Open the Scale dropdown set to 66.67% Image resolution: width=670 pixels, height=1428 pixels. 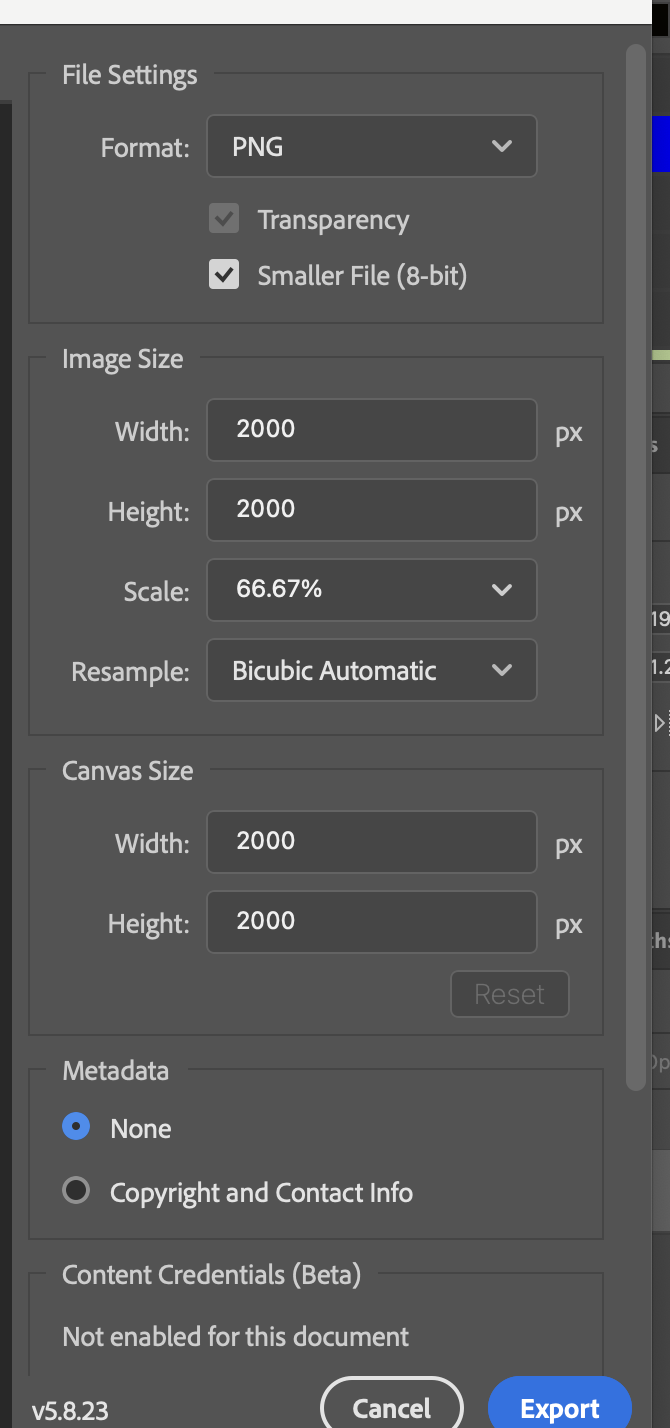click(x=371, y=590)
